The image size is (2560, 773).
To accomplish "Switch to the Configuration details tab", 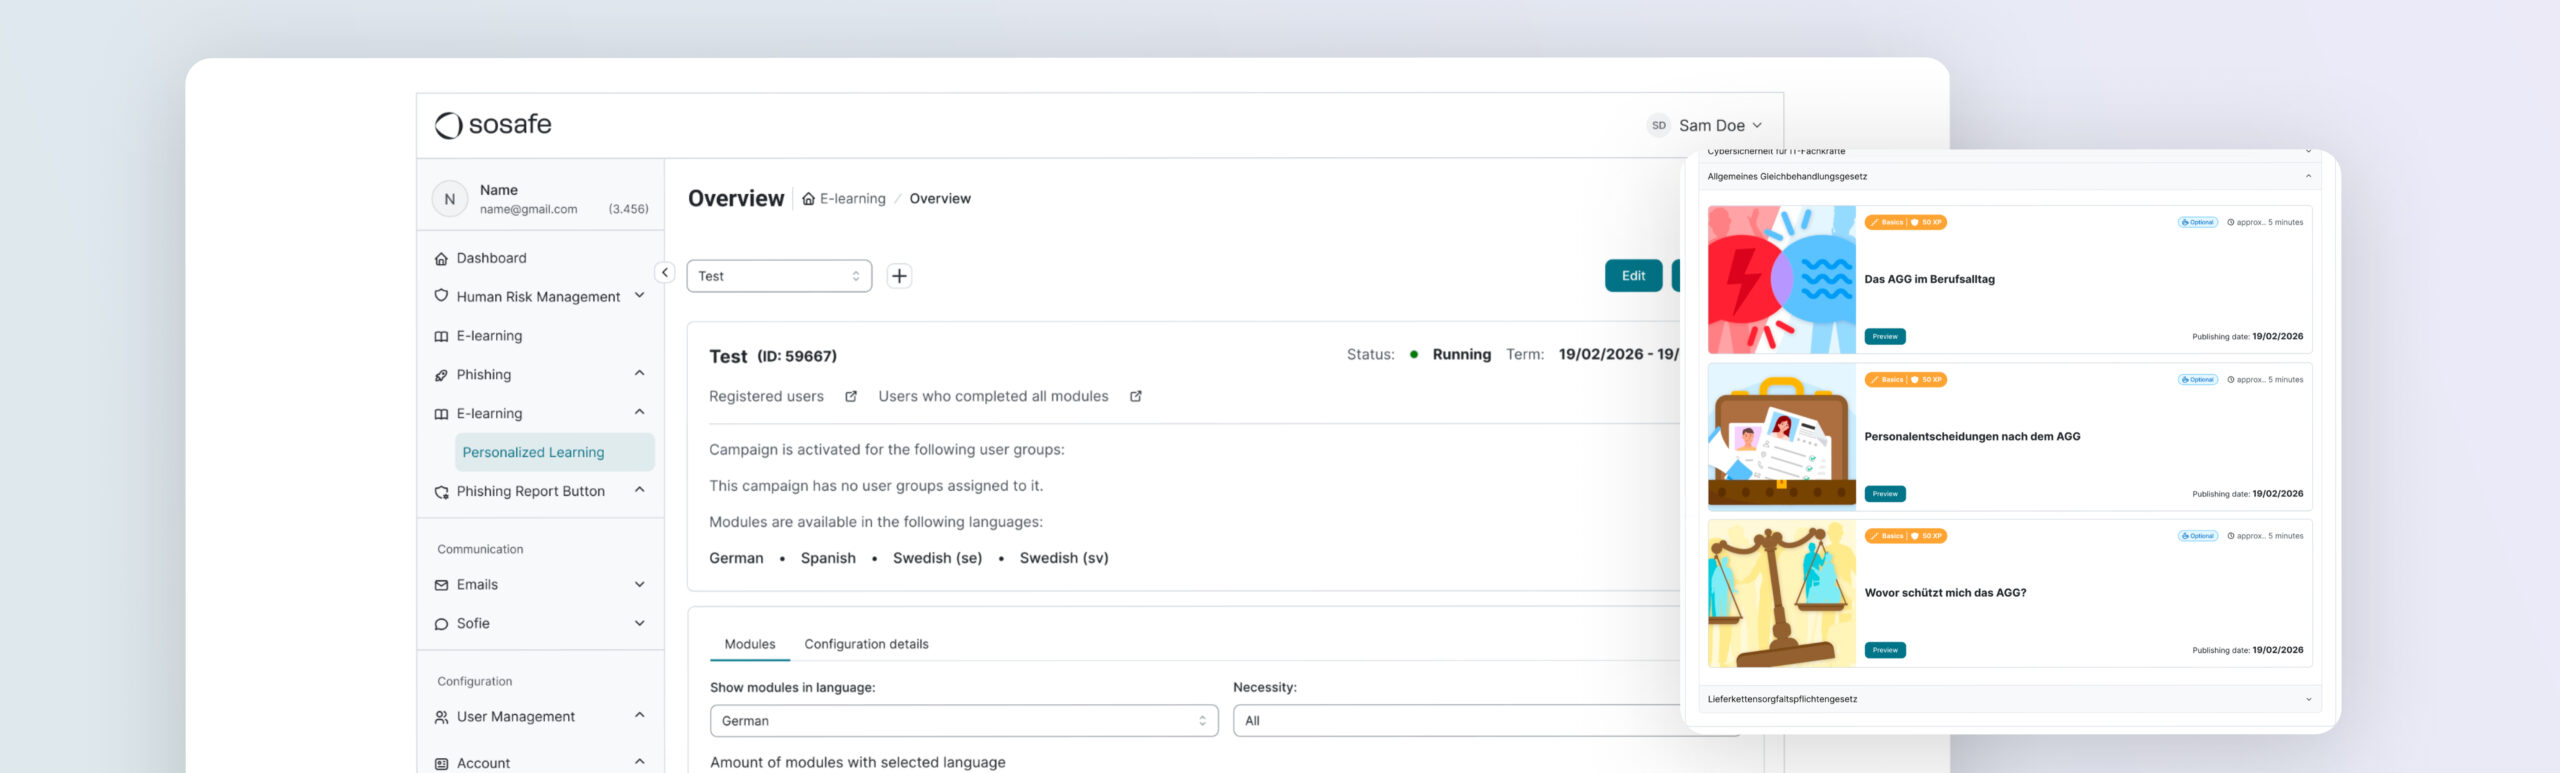I will (x=866, y=645).
